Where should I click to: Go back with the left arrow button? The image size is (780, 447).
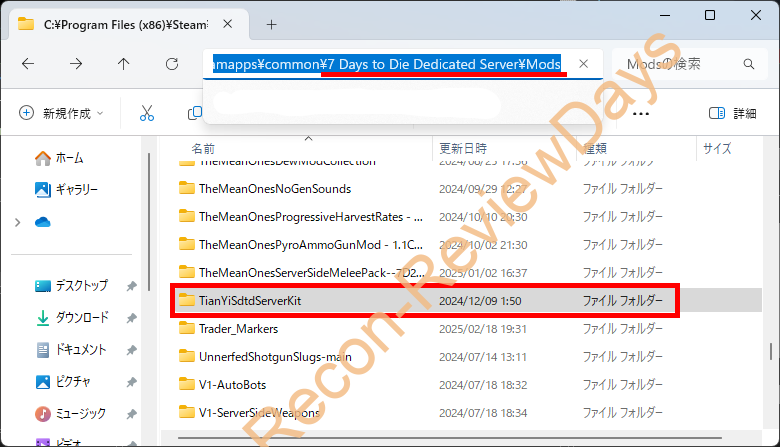[x=28, y=64]
